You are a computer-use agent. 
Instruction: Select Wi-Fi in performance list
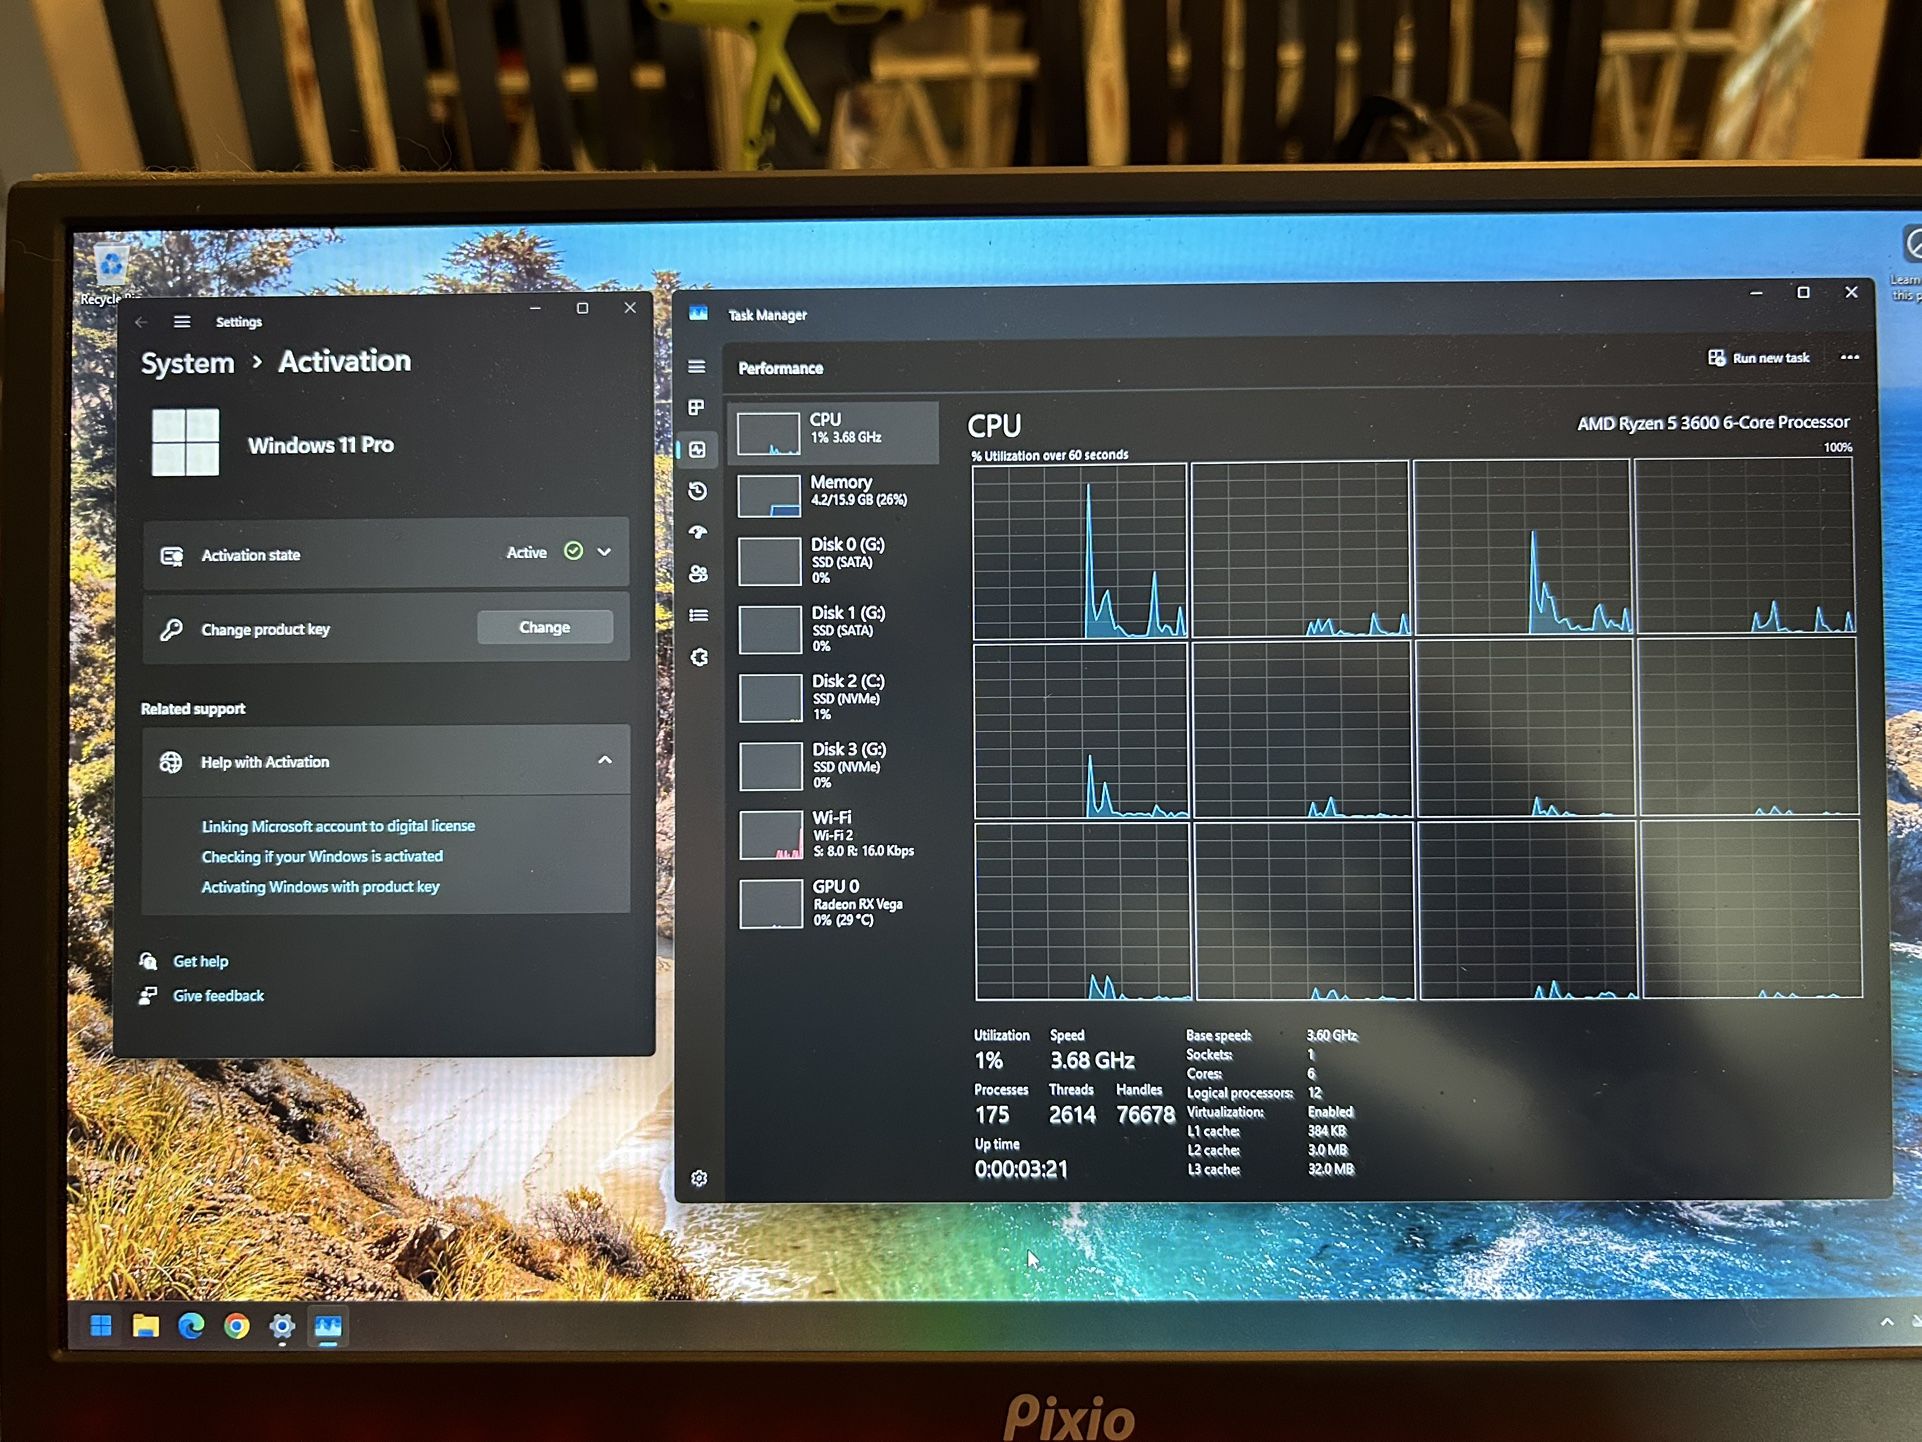[x=837, y=835]
